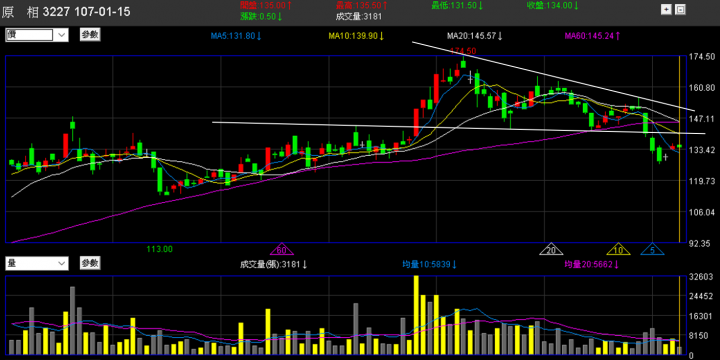This screenshot has width=720, height=360.
Task: Click the 174.50 peak price label on chart
Action: [463, 50]
